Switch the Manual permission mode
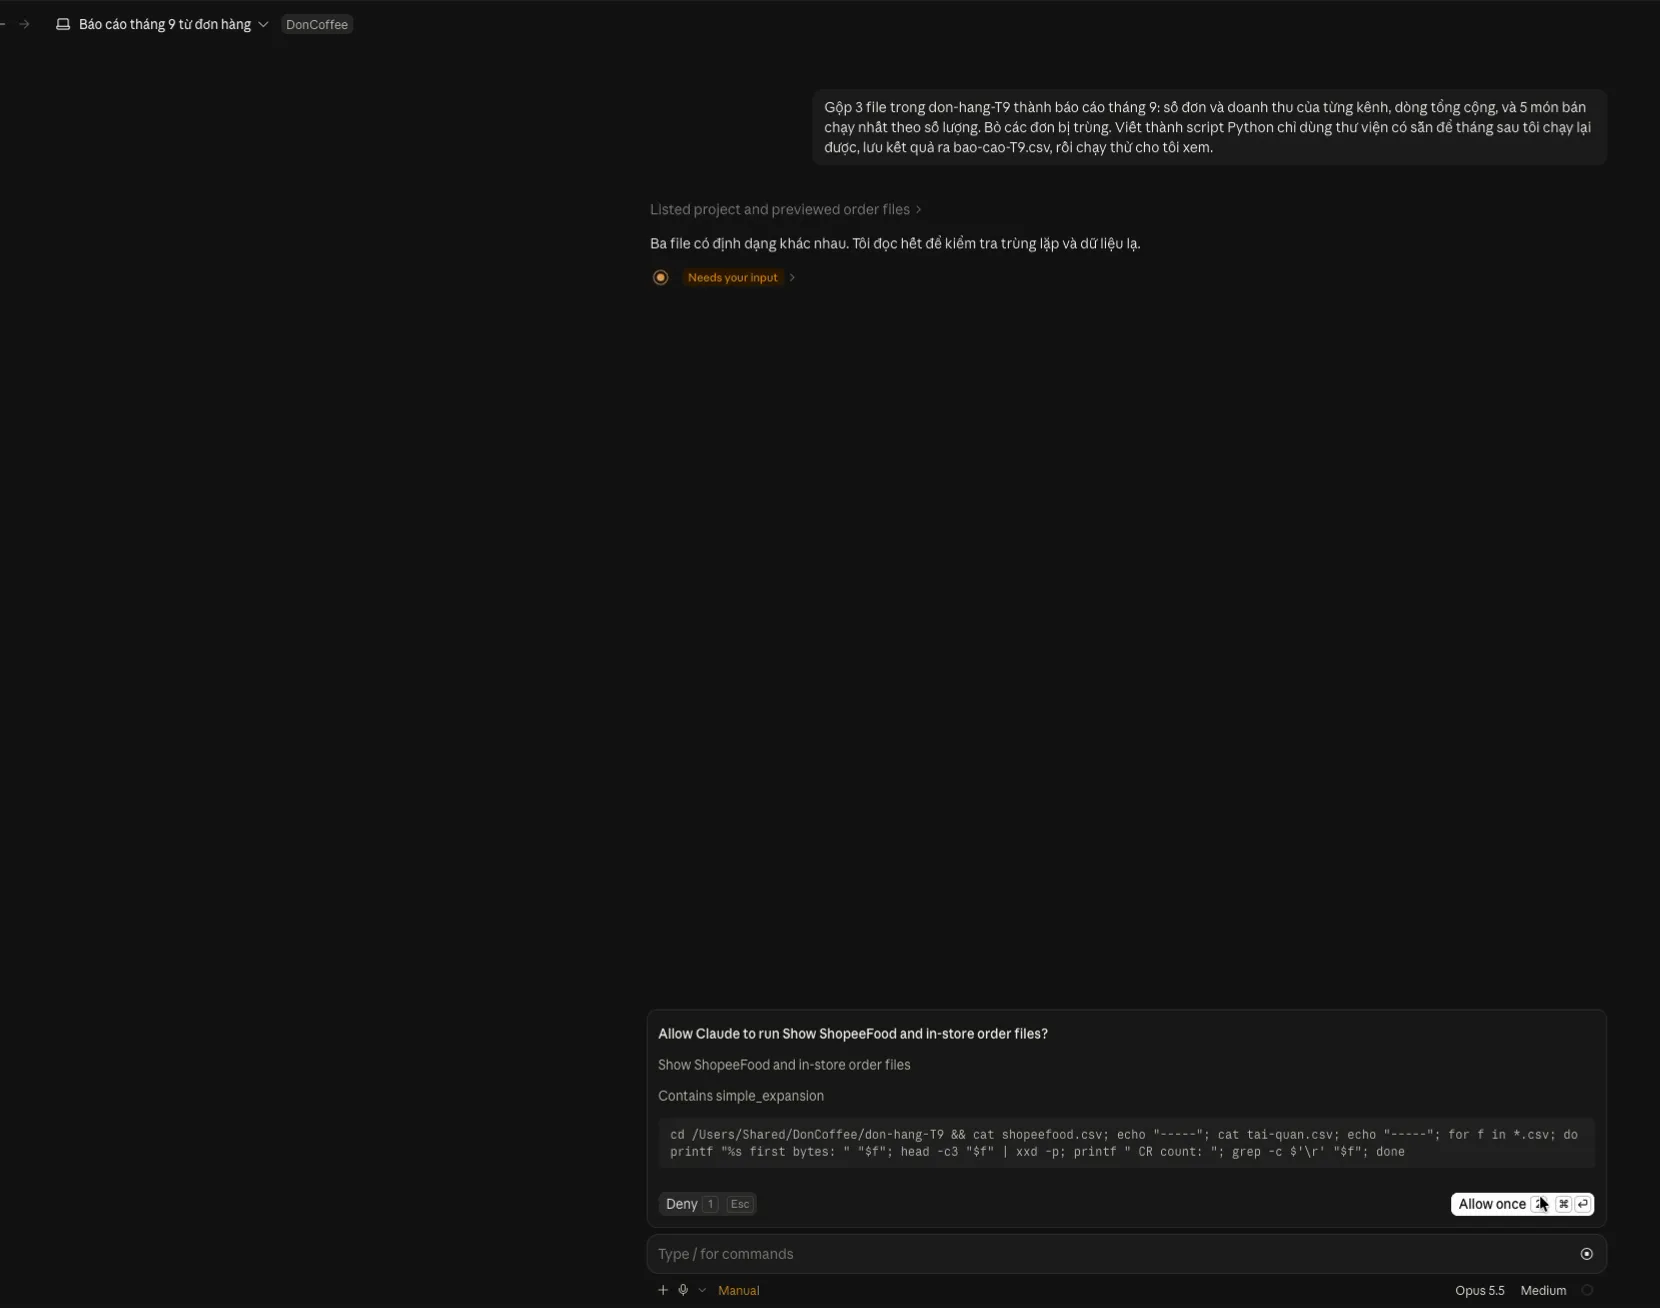The image size is (1660, 1308). pos(738,1290)
